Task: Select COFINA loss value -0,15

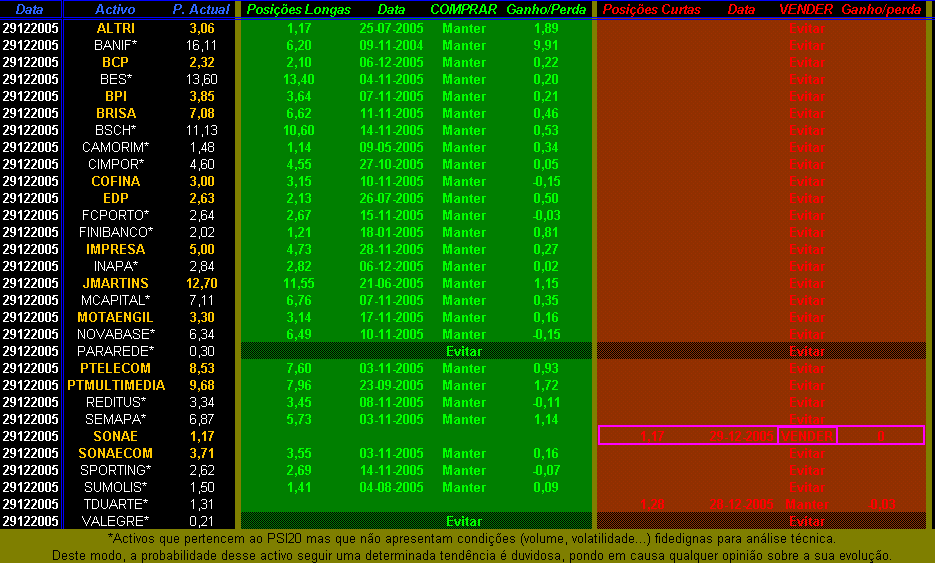Action: (546, 181)
